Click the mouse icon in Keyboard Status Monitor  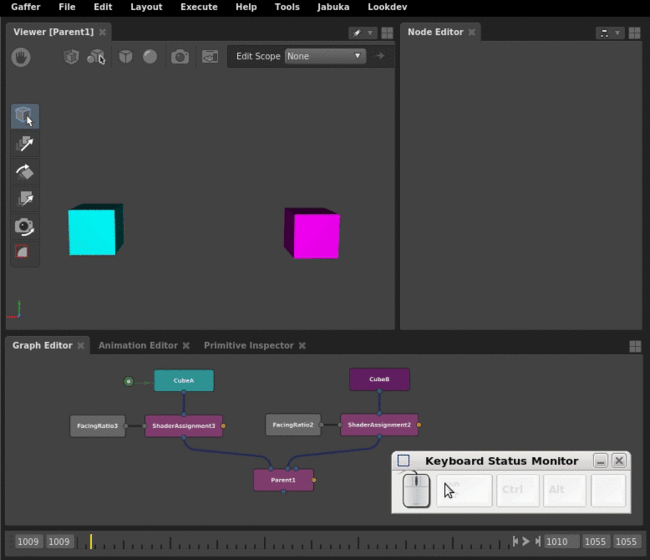416,490
